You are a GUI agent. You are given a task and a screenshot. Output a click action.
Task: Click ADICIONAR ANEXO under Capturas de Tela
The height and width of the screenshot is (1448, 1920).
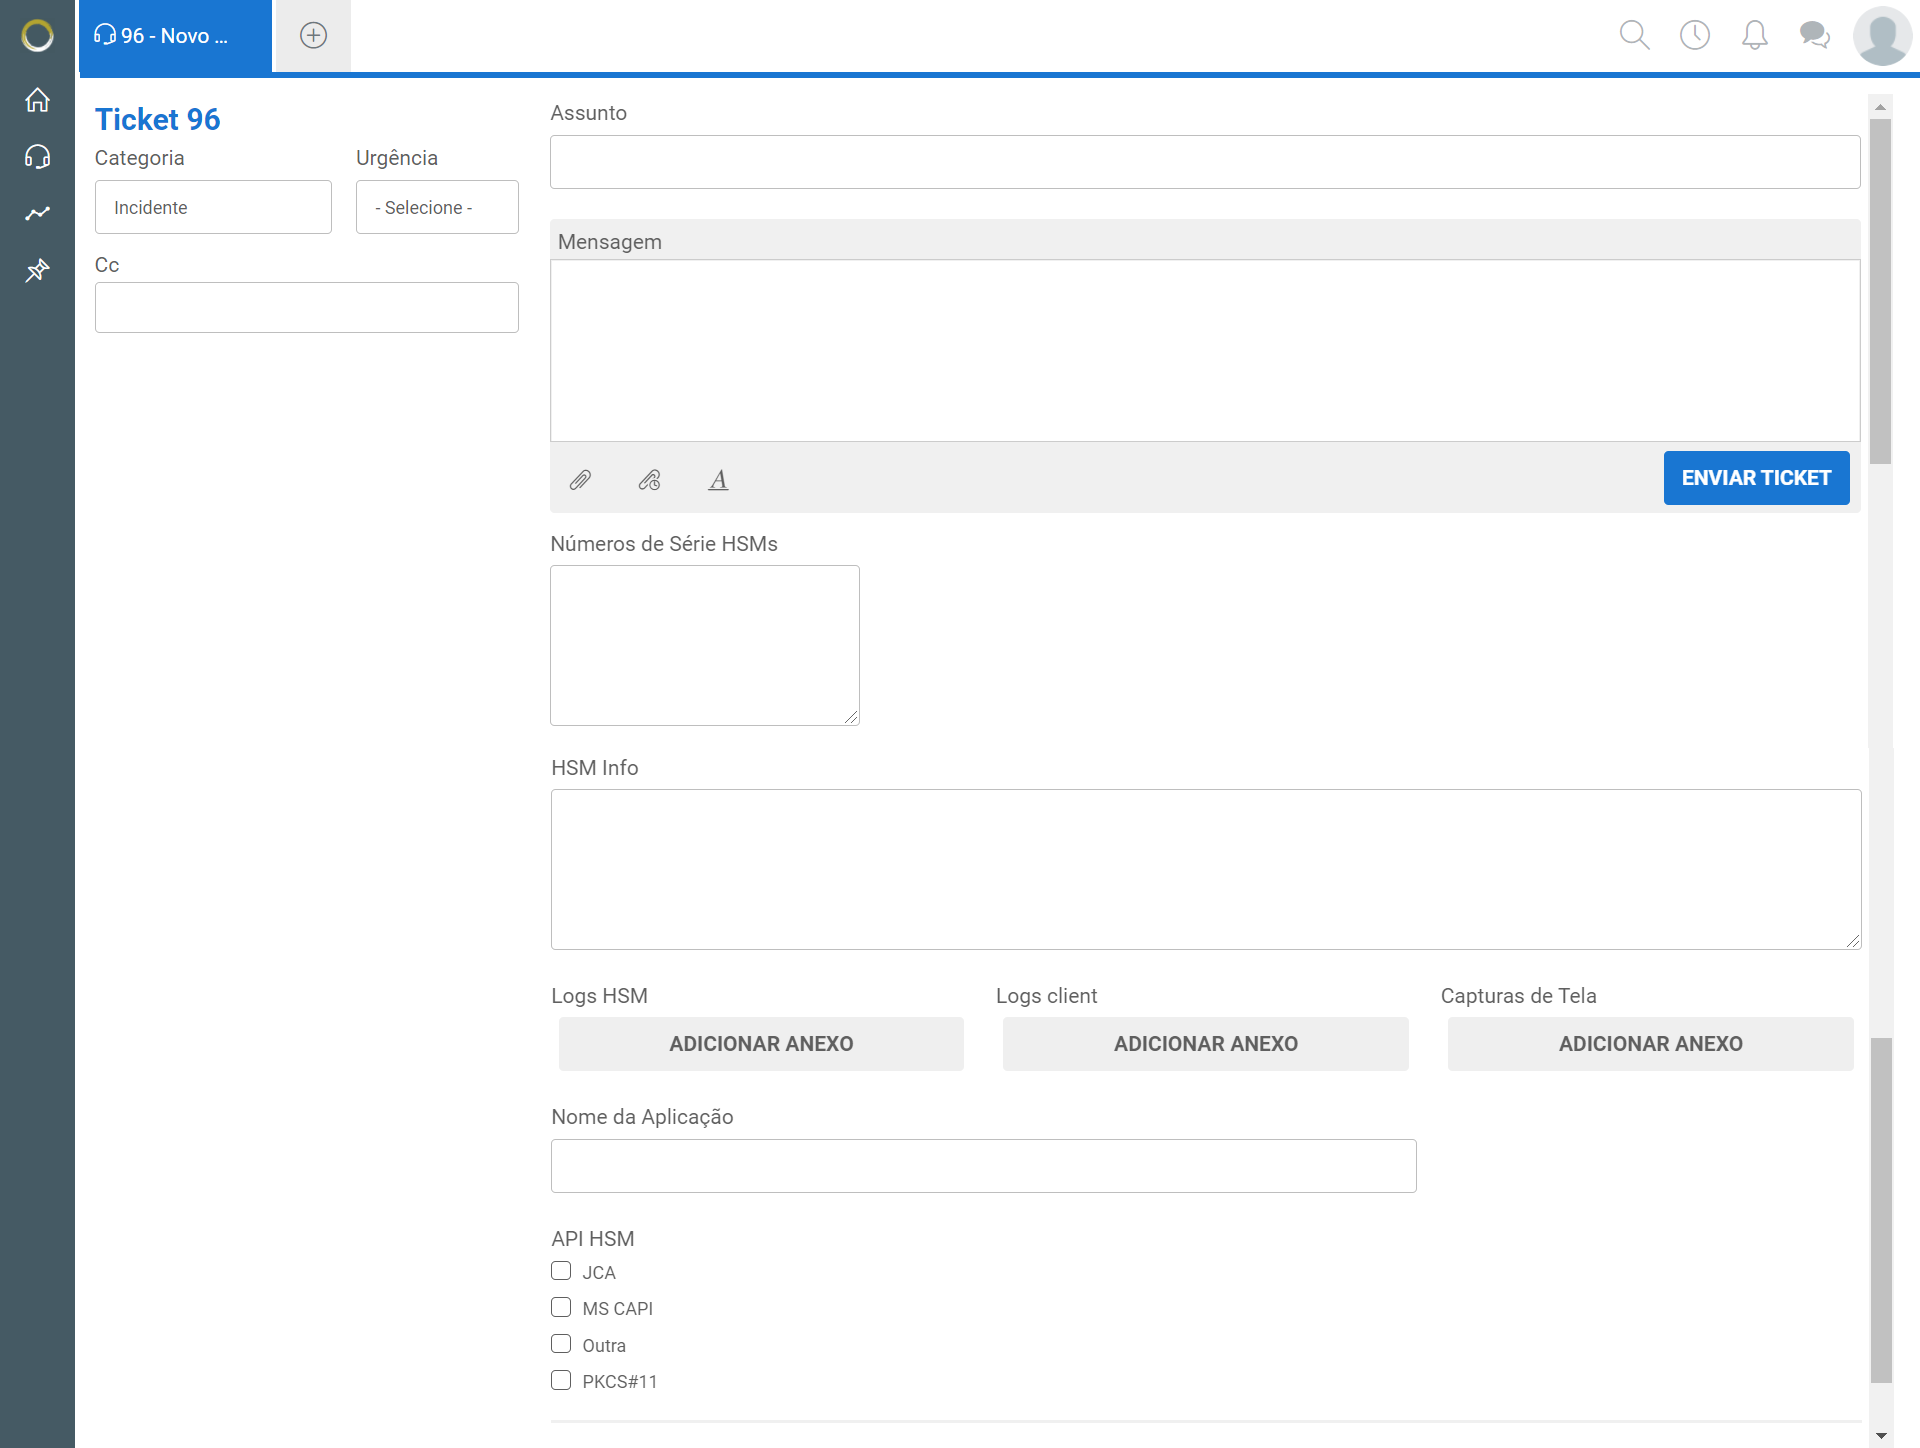tap(1650, 1044)
